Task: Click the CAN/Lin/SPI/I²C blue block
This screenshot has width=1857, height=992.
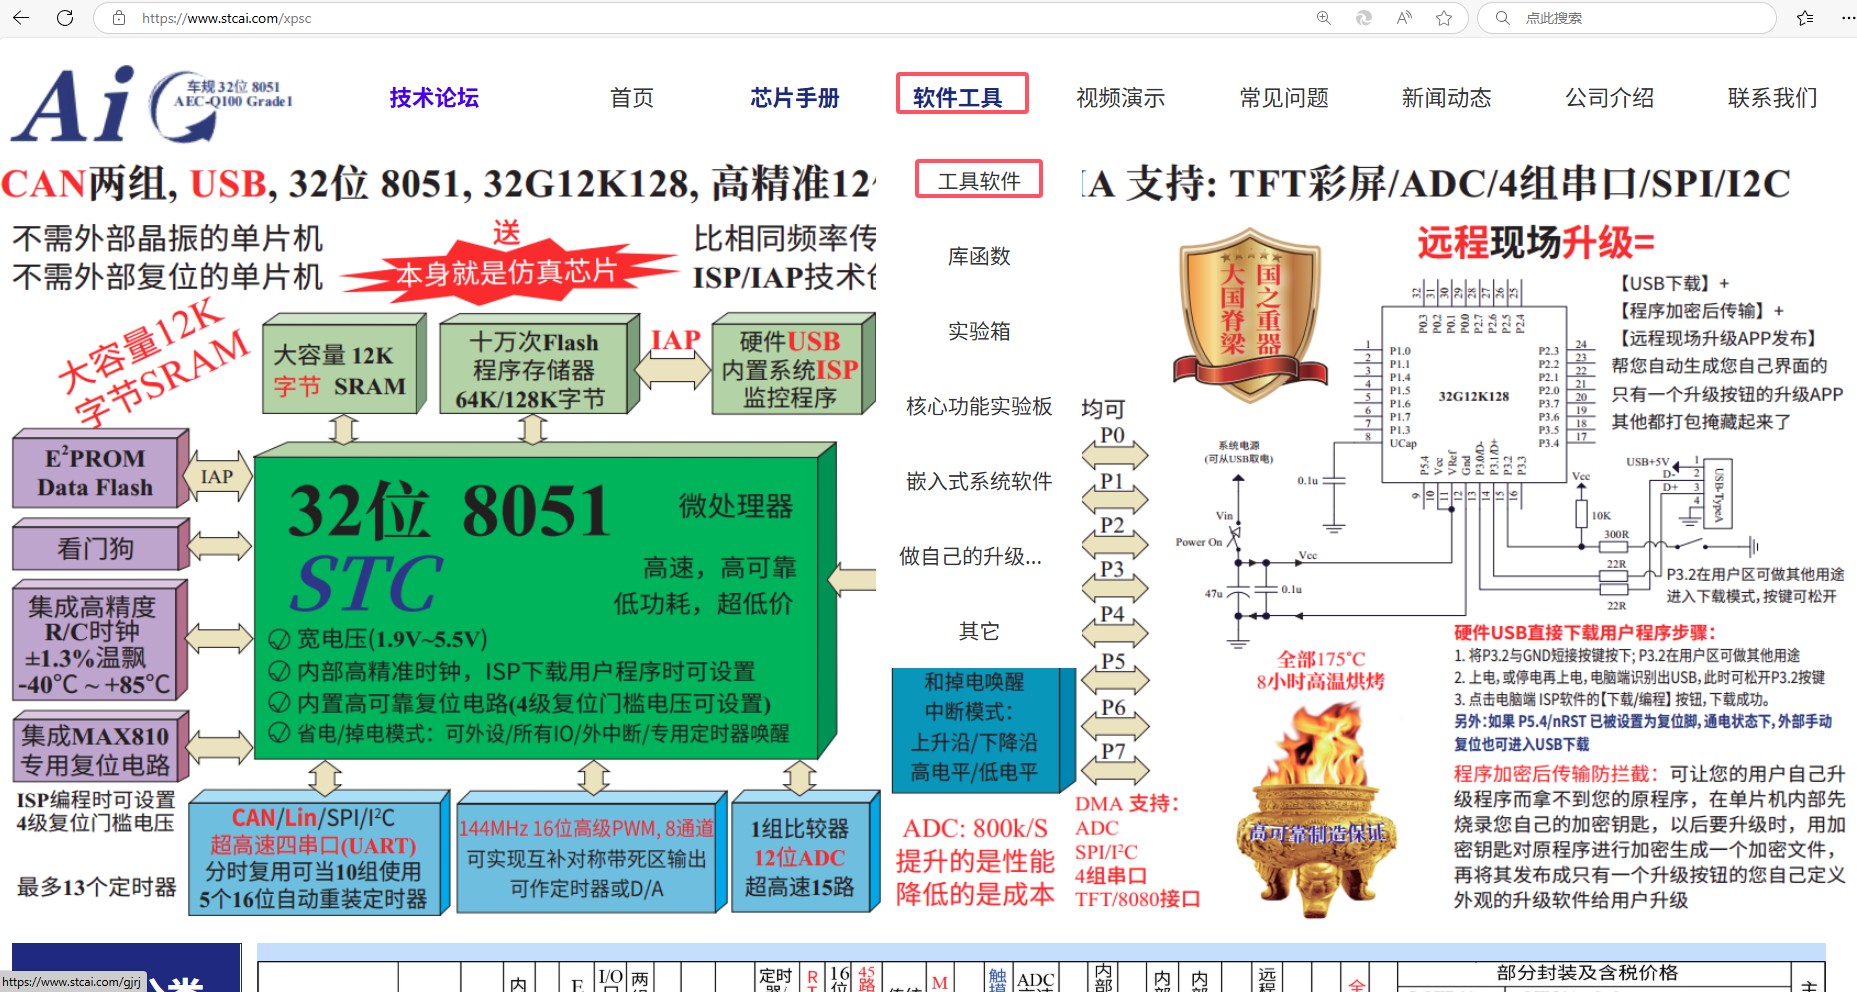Action: [x=320, y=854]
